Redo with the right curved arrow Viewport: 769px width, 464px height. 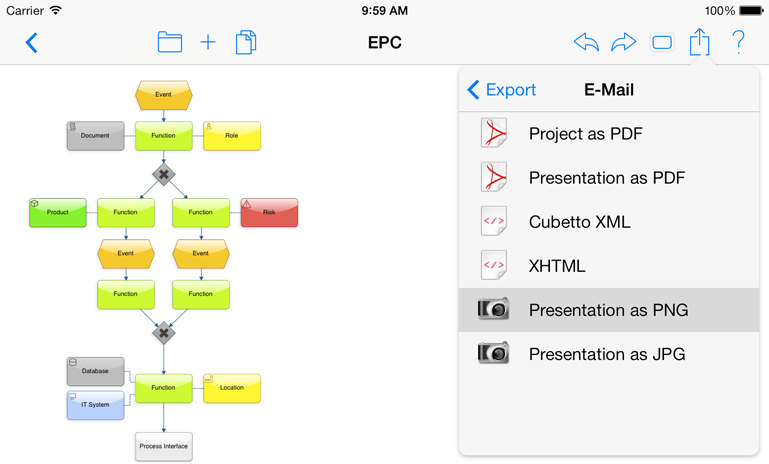[x=623, y=42]
